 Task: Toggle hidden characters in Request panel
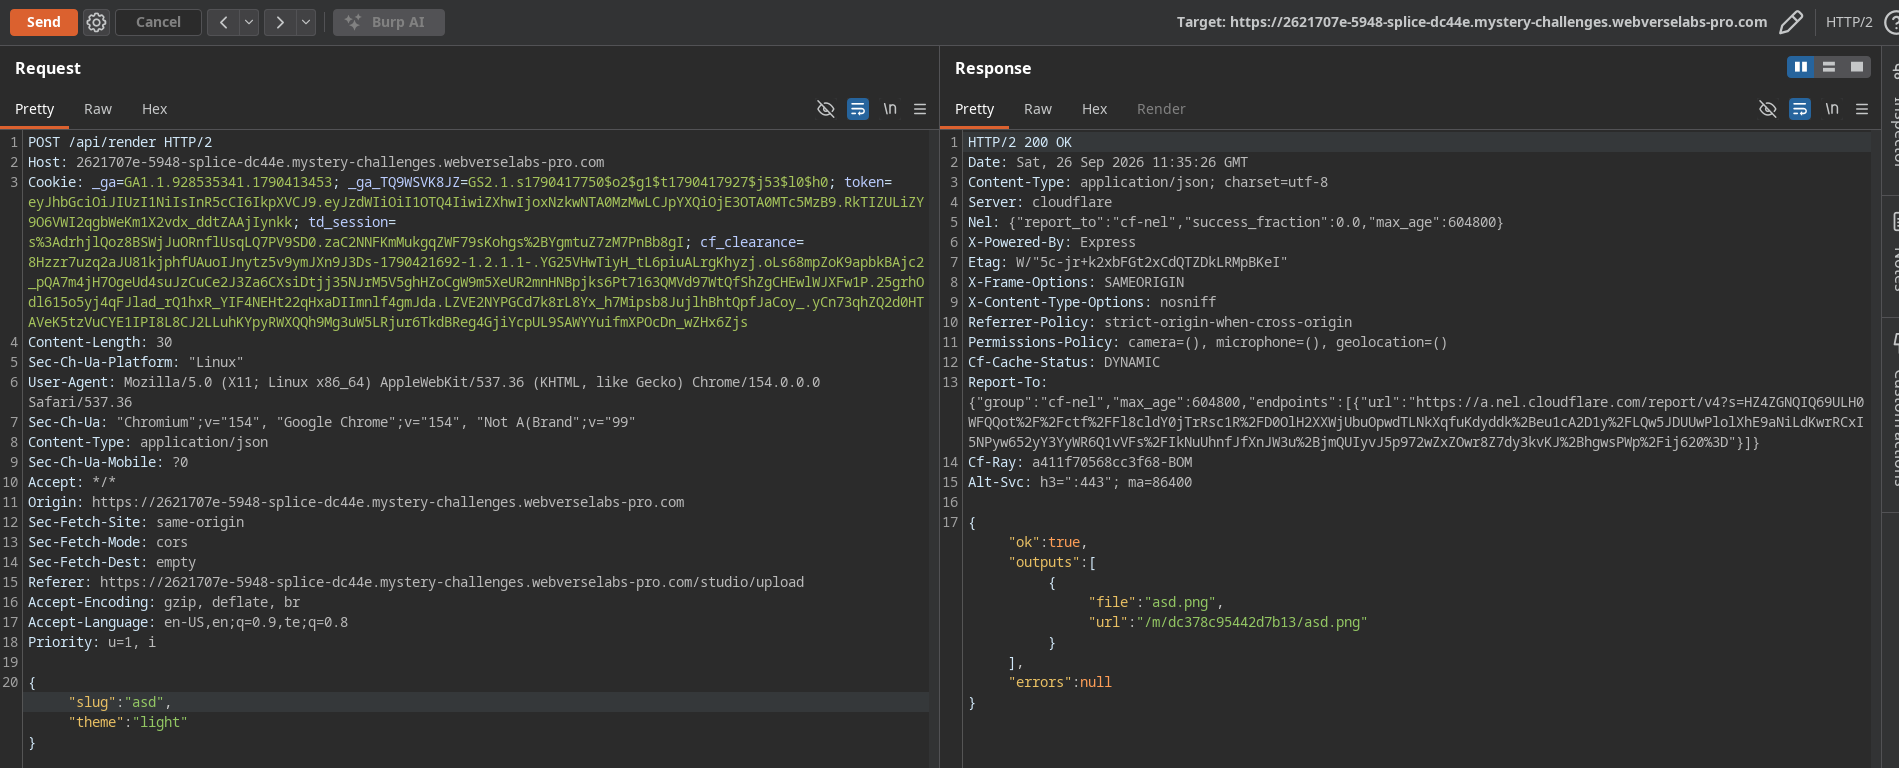click(x=826, y=109)
